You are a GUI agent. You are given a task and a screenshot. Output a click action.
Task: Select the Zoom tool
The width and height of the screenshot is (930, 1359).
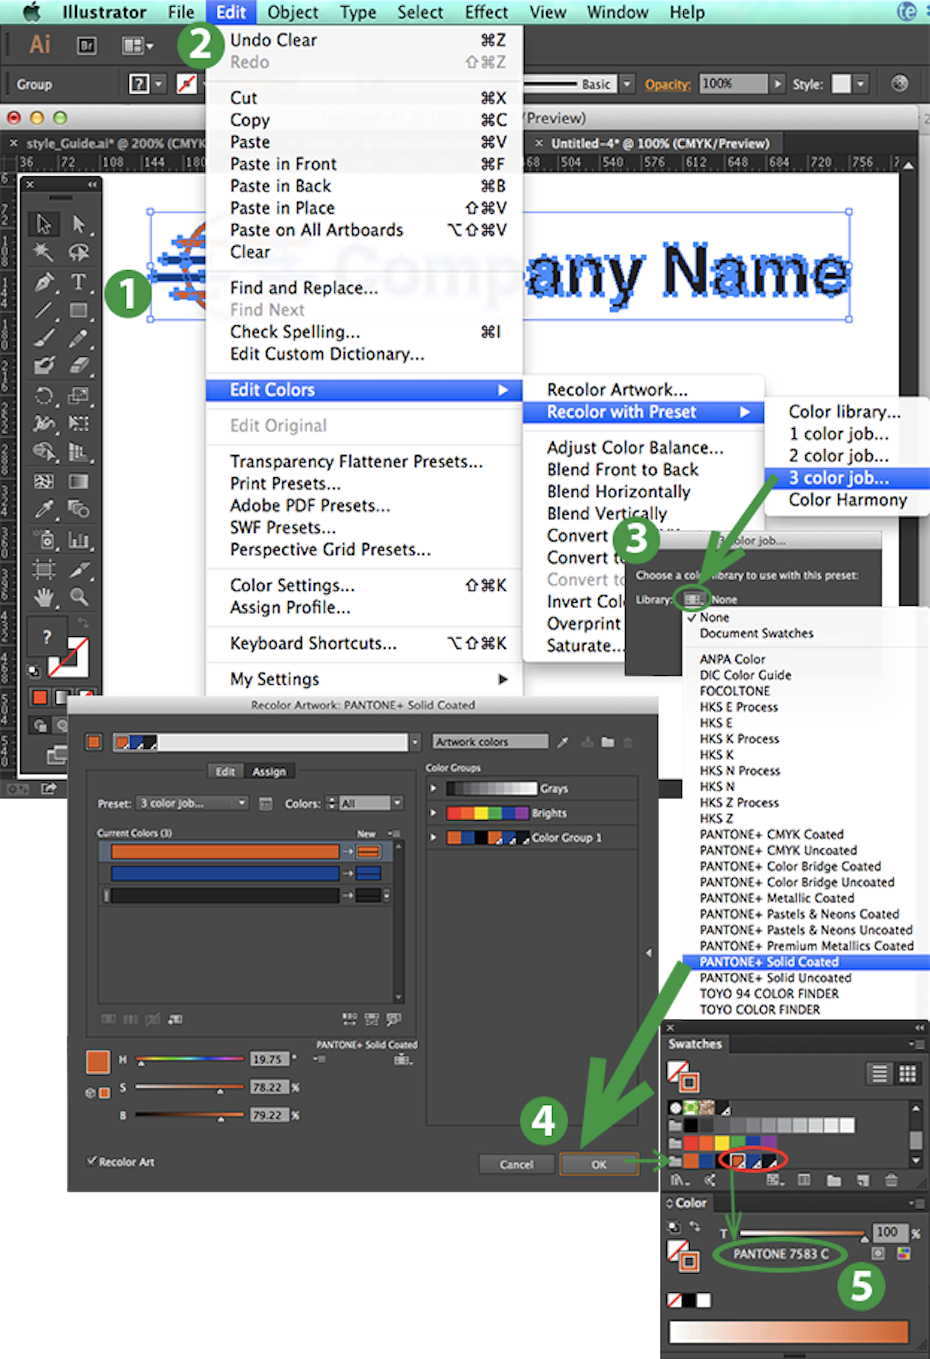click(78, 598)
